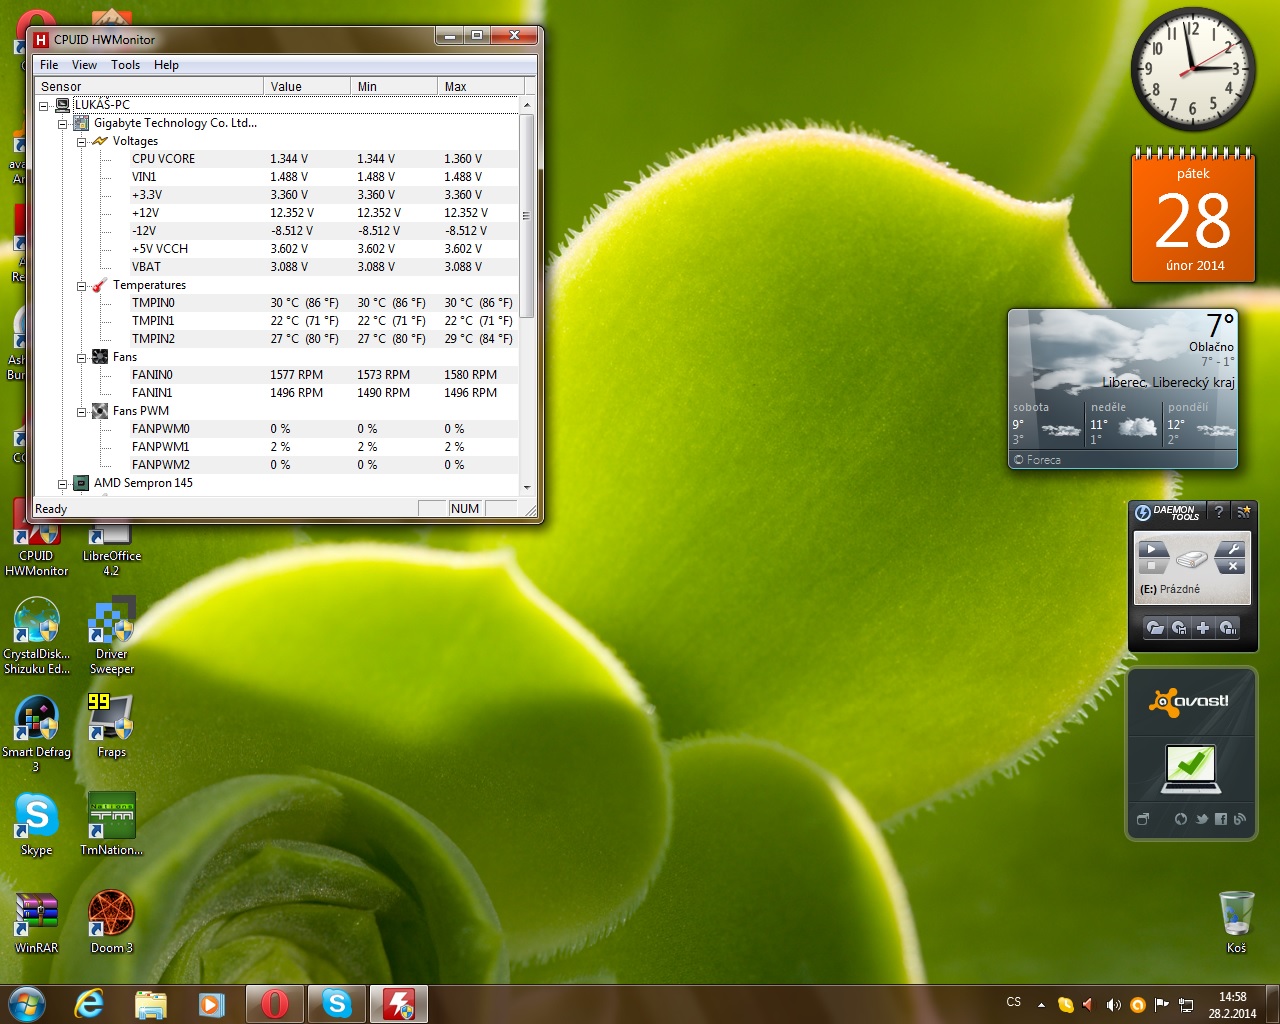Collapse the Temperatures group
Screen dimensions: 1280x1024
(x=82, y=286)
